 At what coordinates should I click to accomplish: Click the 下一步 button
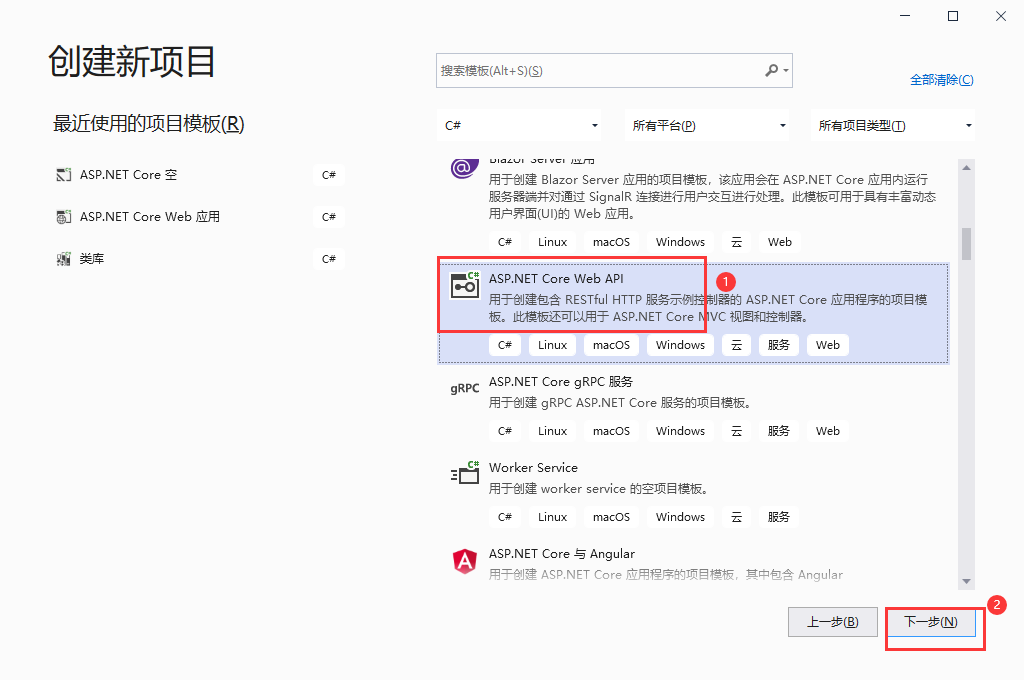933,621
